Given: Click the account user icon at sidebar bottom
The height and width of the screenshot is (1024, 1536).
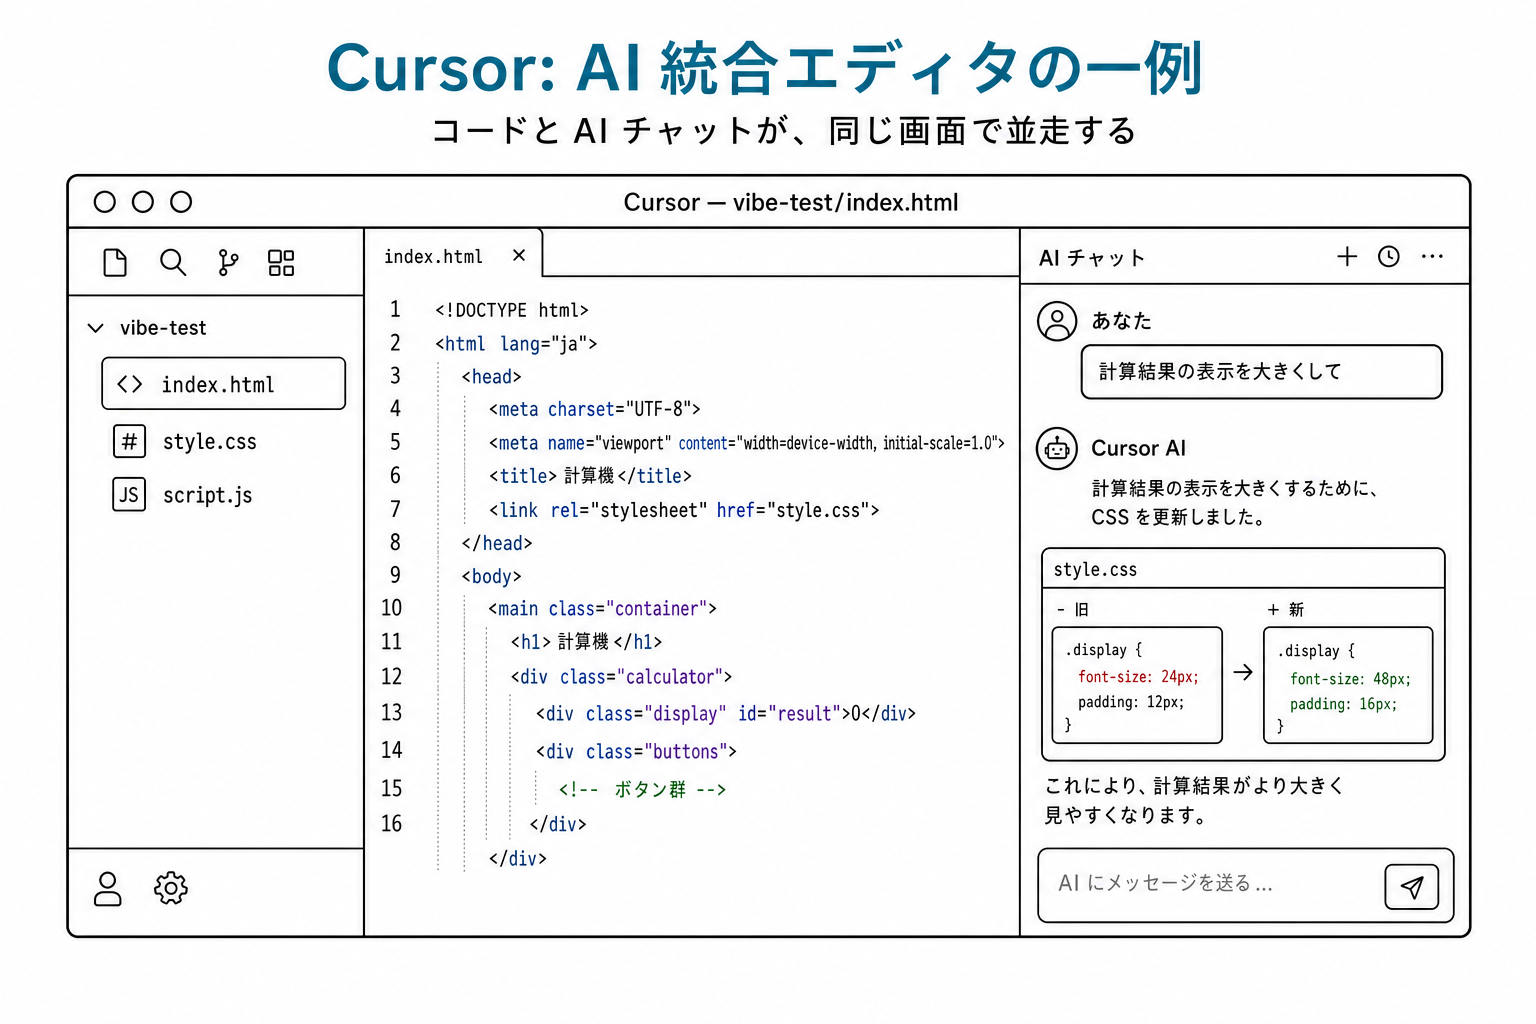Looking at the screenshot, I should pyautogui.click(x=108, y=888).
